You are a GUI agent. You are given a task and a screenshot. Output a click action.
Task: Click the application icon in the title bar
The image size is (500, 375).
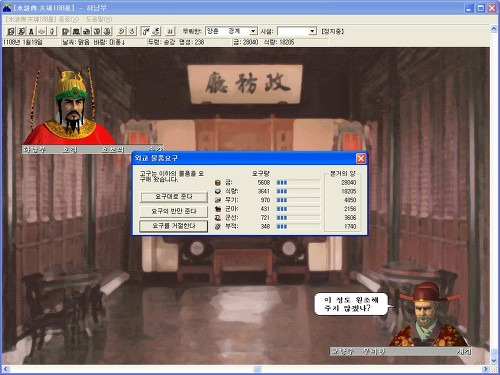coord(7,8)
